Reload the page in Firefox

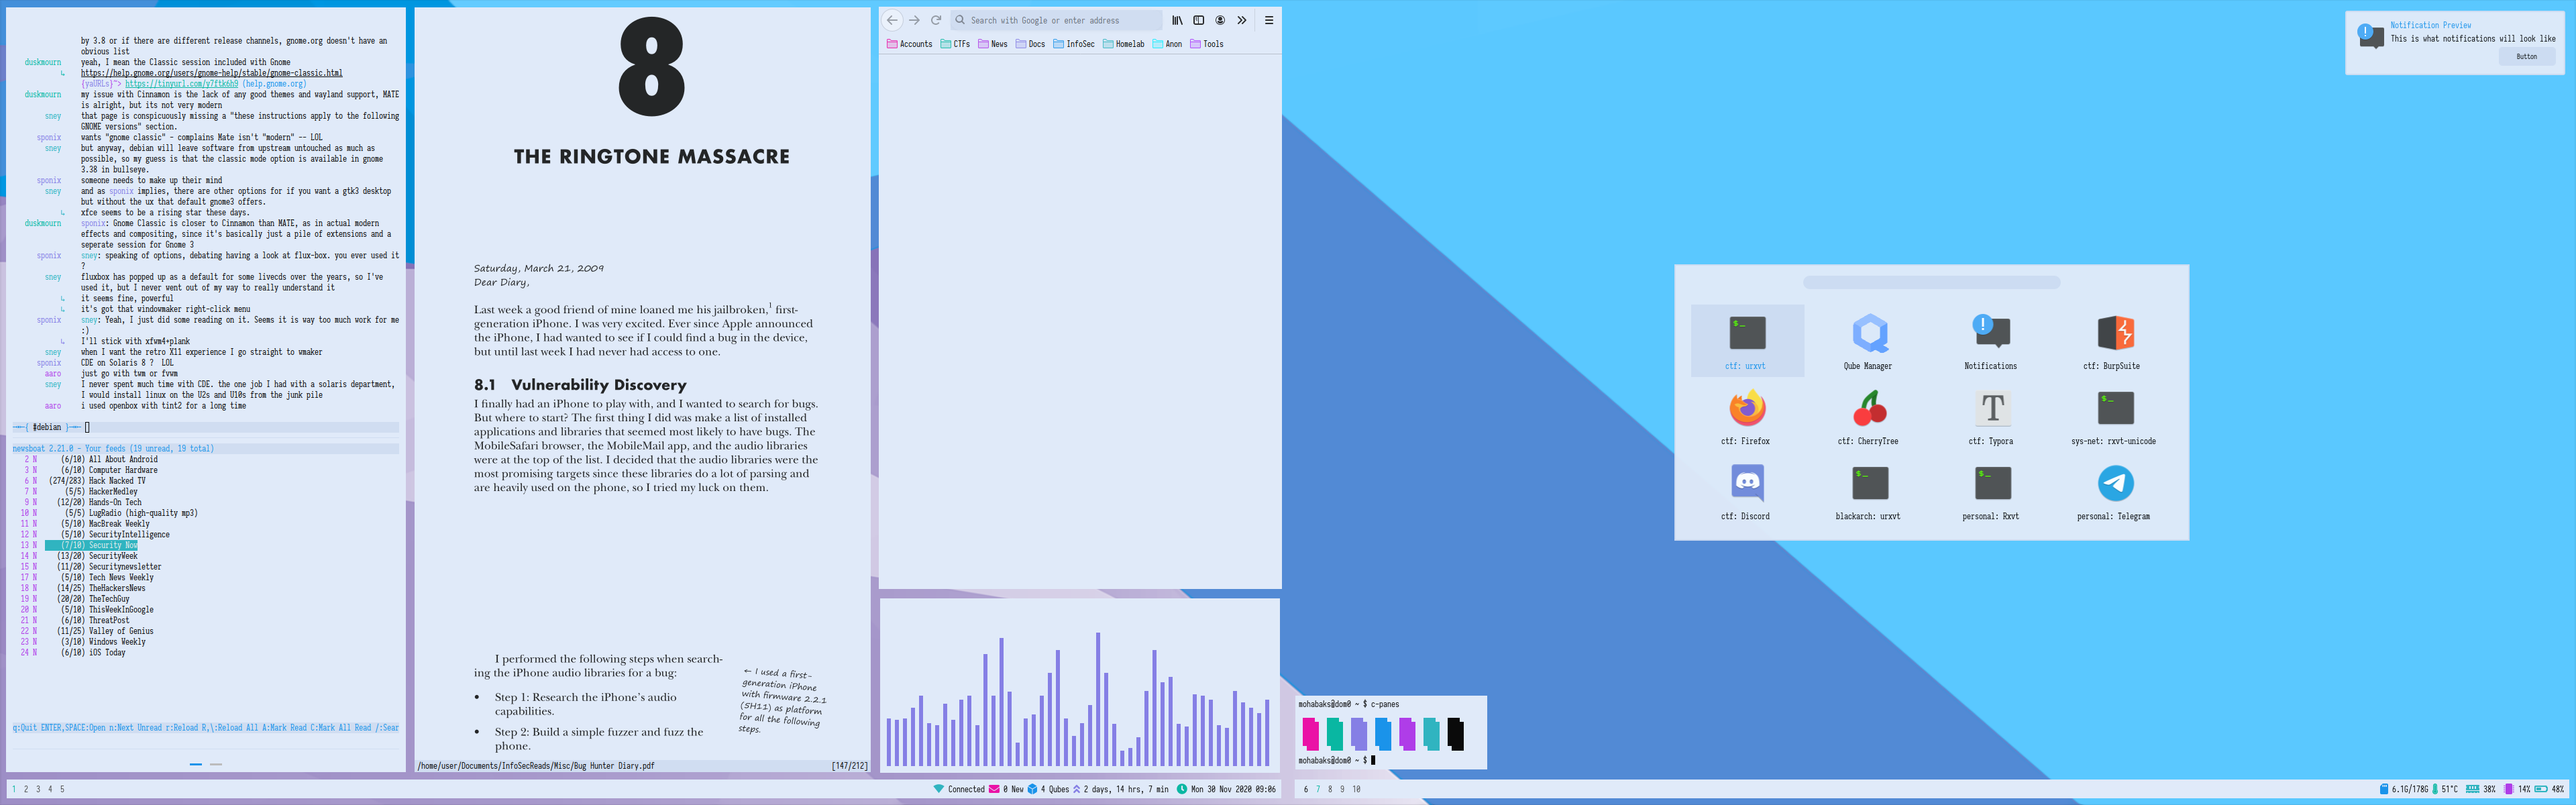click(936, 20)
